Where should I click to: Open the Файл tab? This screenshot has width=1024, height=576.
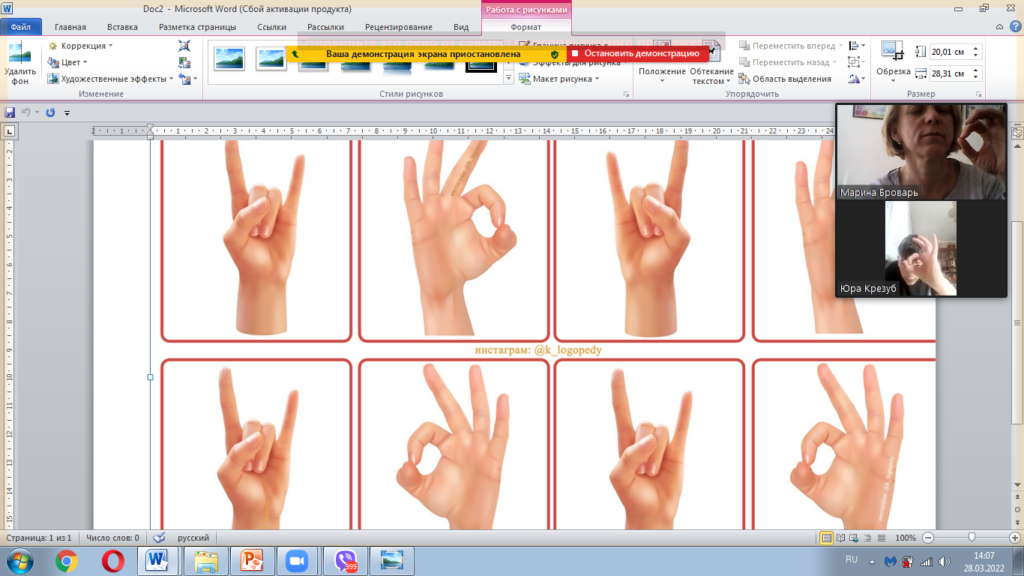click(x=20, y=29)
